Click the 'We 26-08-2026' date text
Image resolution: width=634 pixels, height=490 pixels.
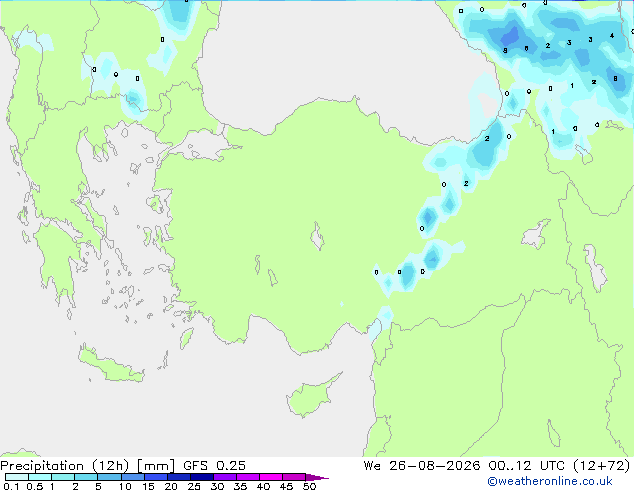(x=422, y=466)
